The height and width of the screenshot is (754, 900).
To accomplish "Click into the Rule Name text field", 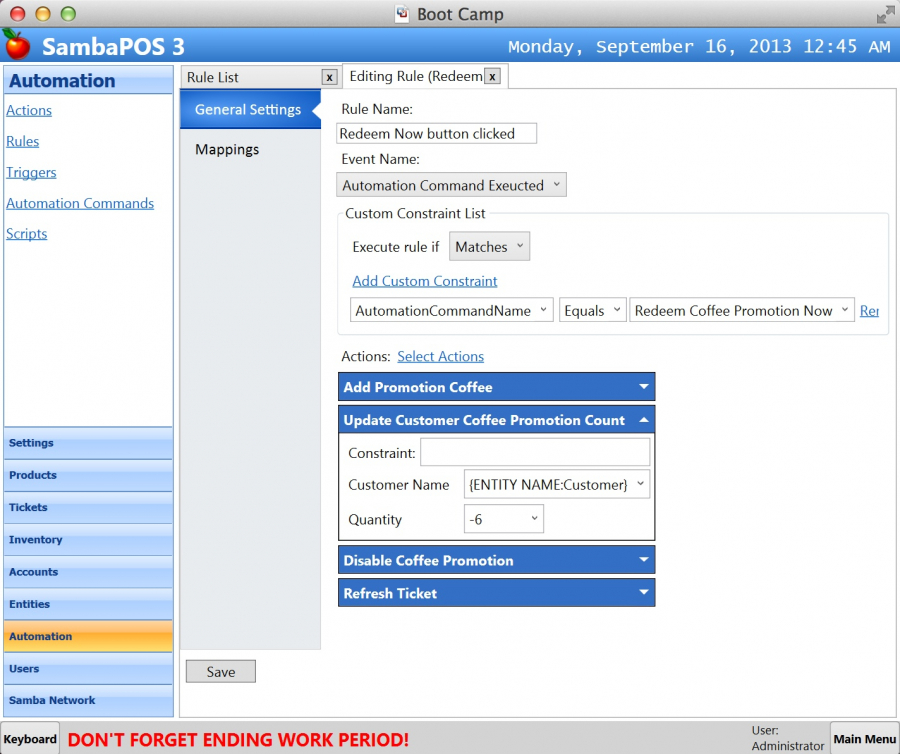I will pyautogui.click(x=437, y=133).
